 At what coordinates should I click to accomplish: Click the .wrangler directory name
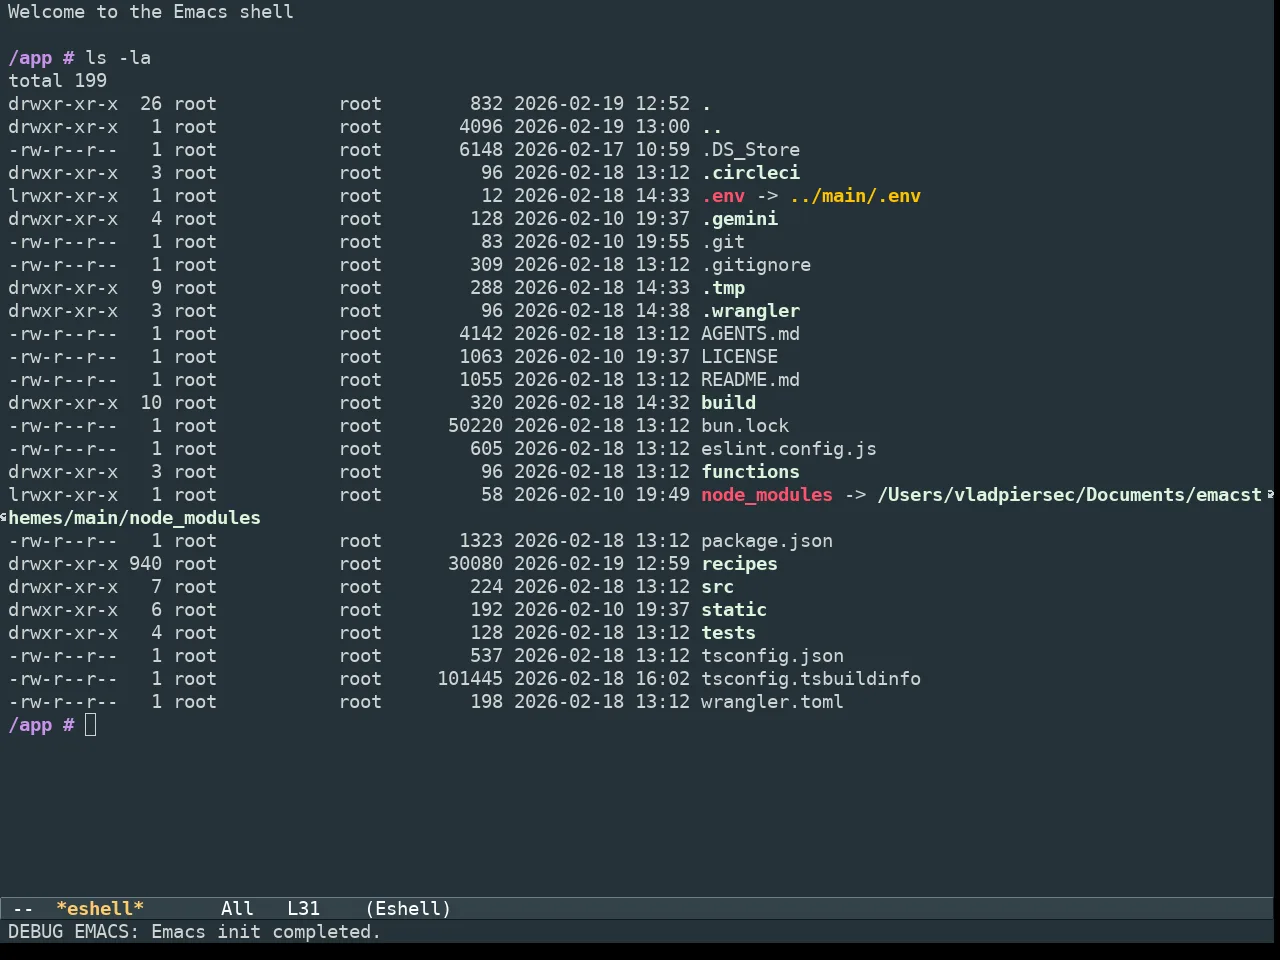(x=750, y=311)
